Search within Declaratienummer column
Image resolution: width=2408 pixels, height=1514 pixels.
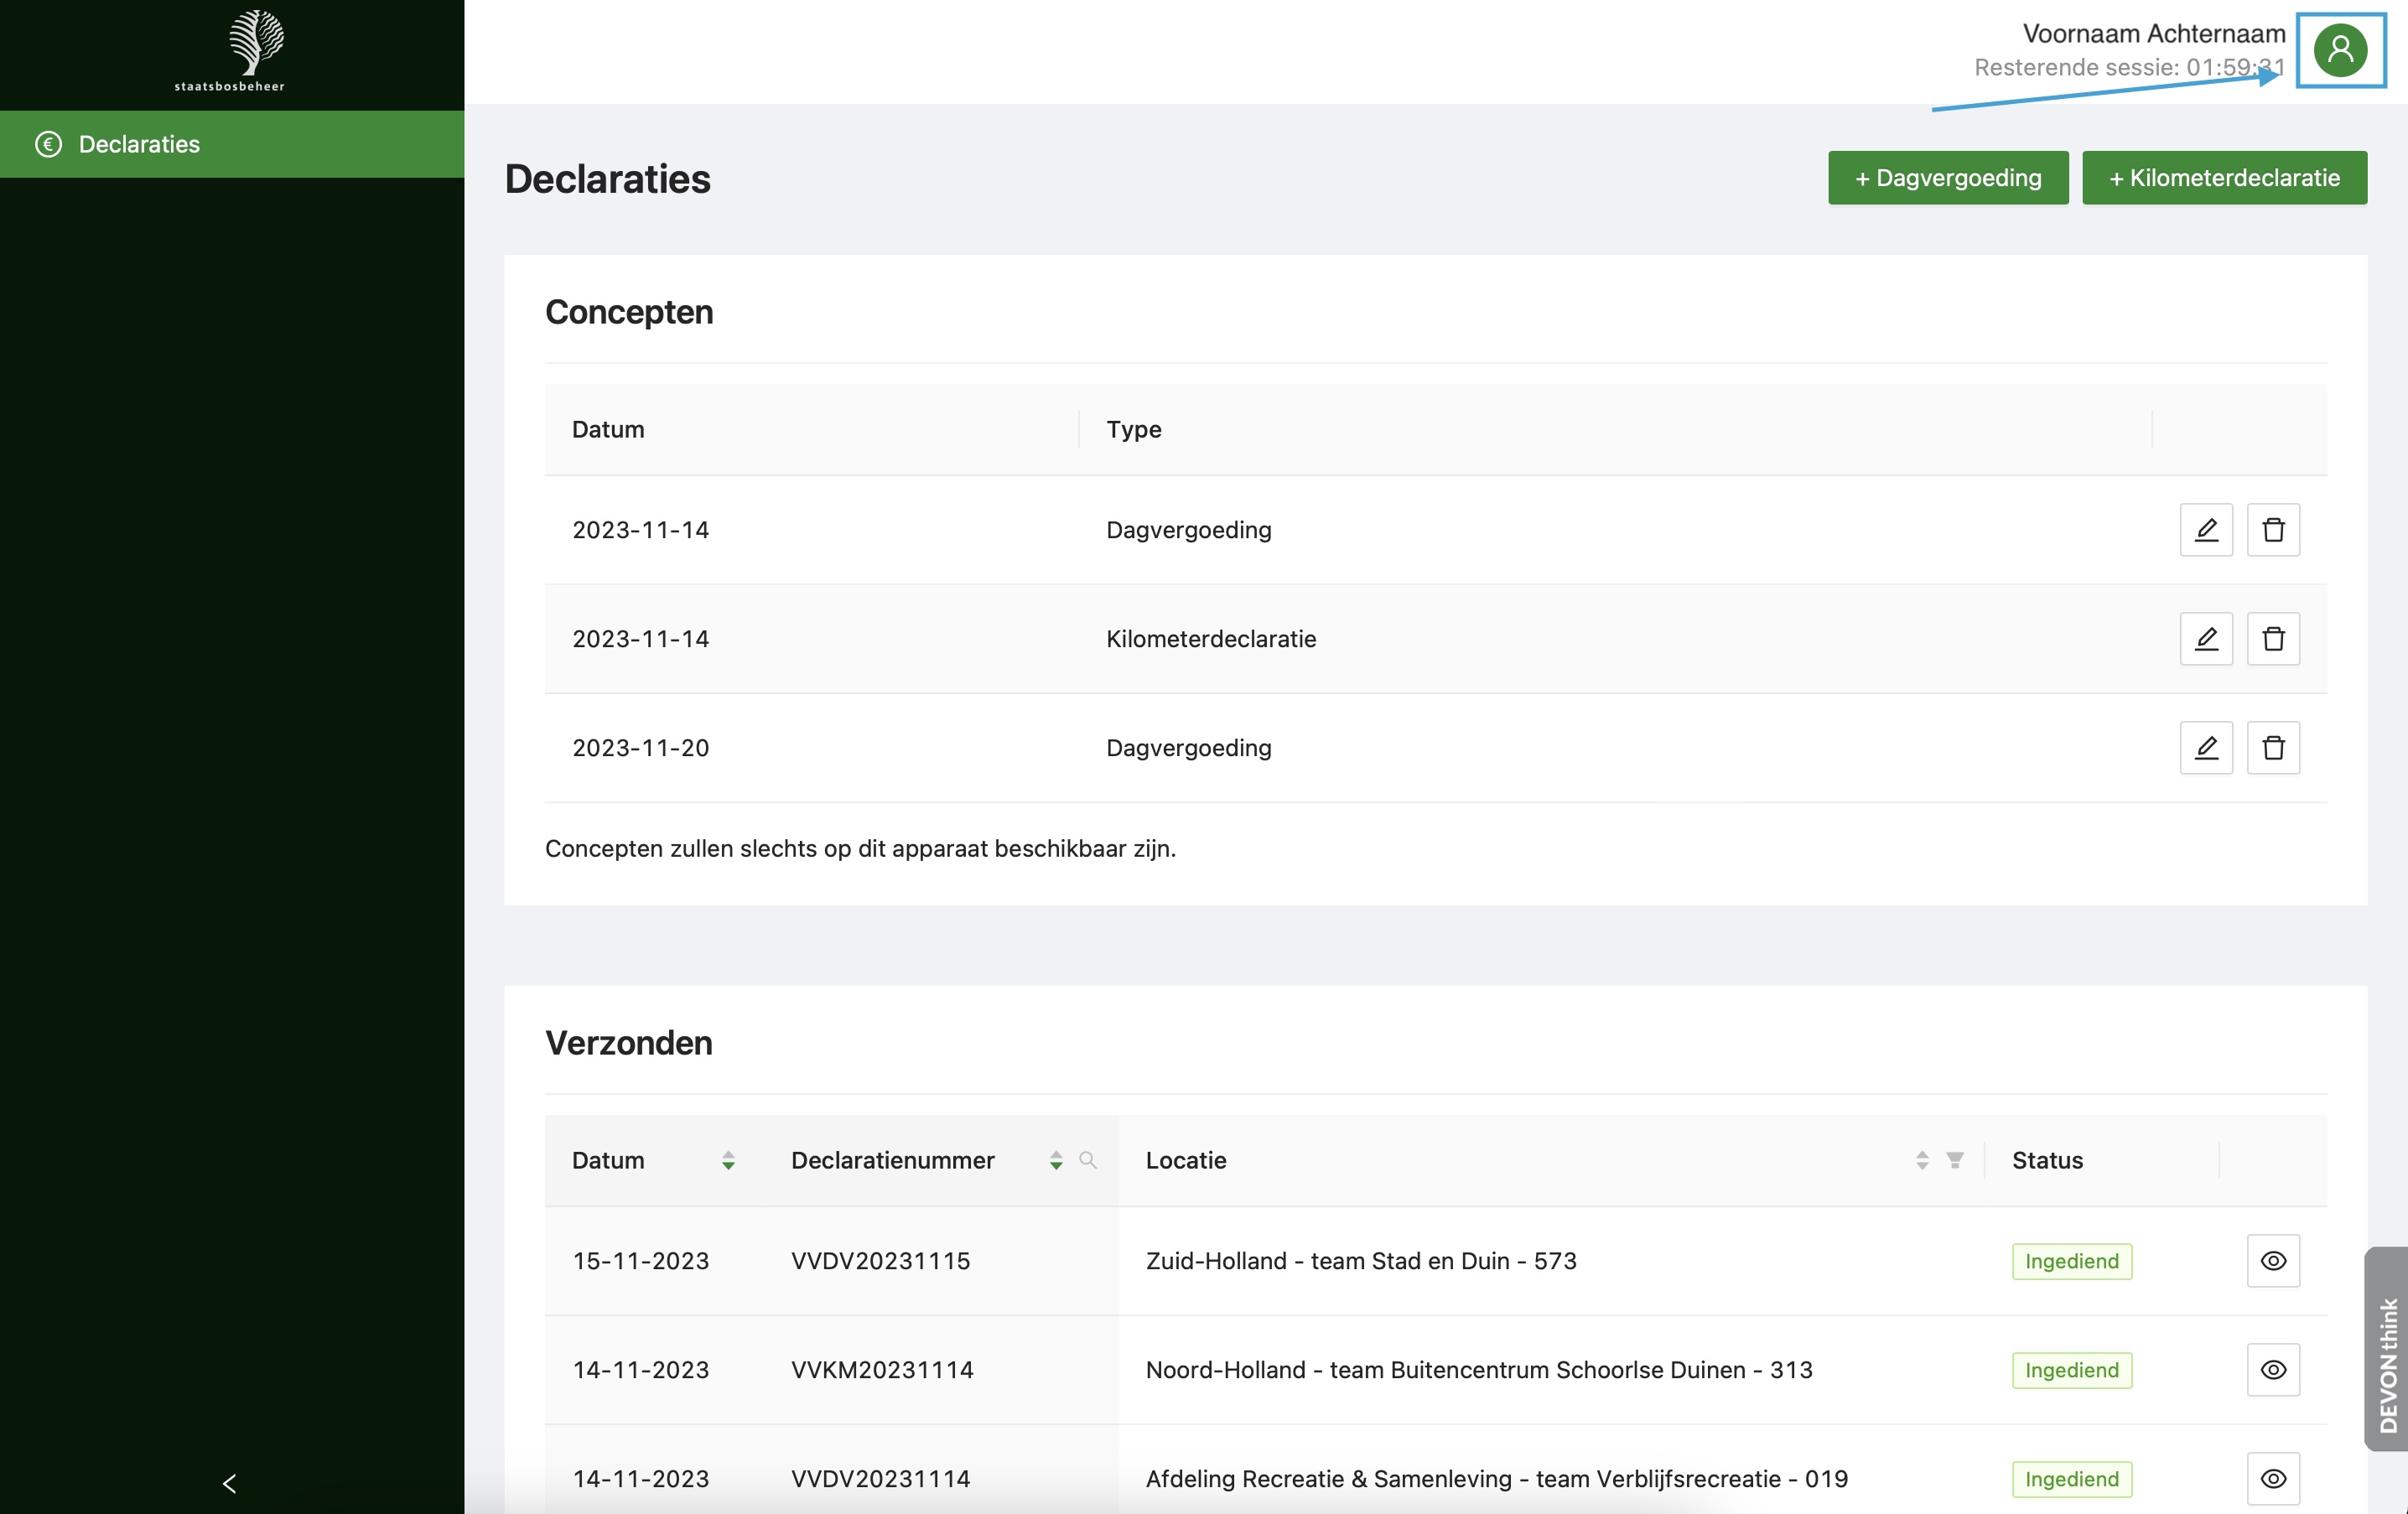(x=1088, y=1160)
